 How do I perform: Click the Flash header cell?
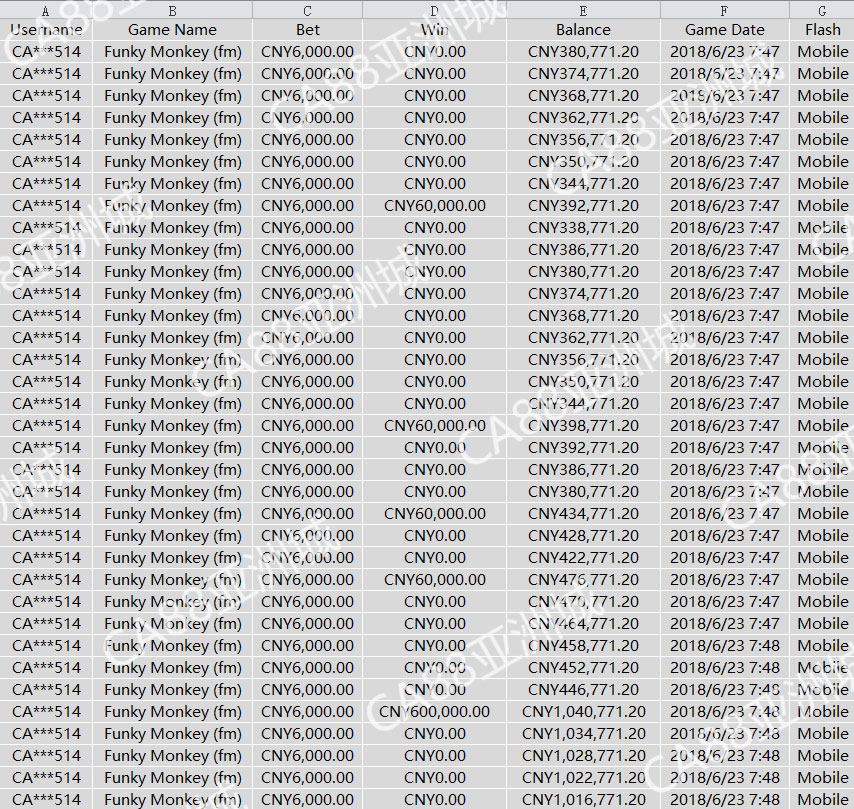822,29
